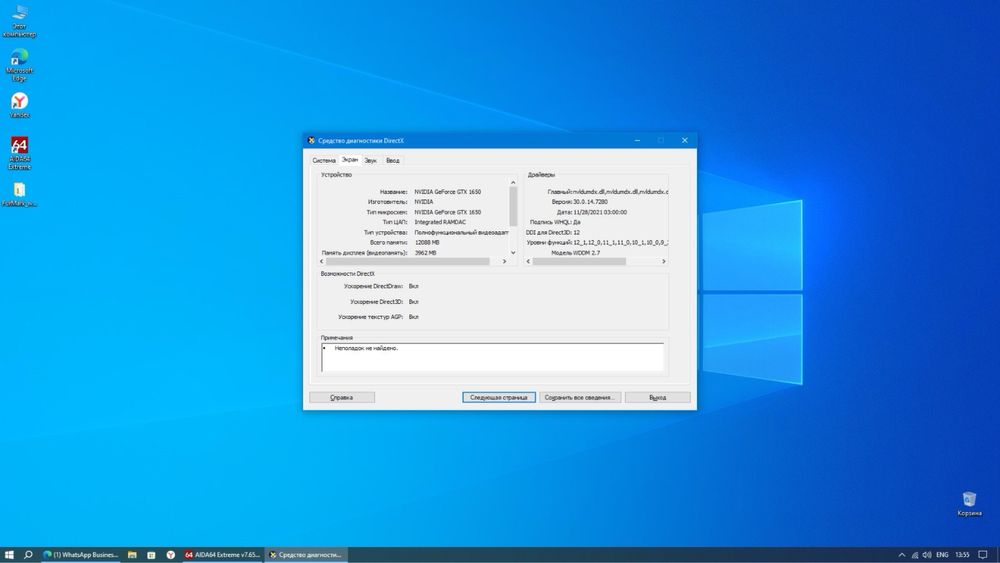Click "Ускорение текстур AGP" label
The height and width of the screenshot is (563, 1000).
[371, 317]
